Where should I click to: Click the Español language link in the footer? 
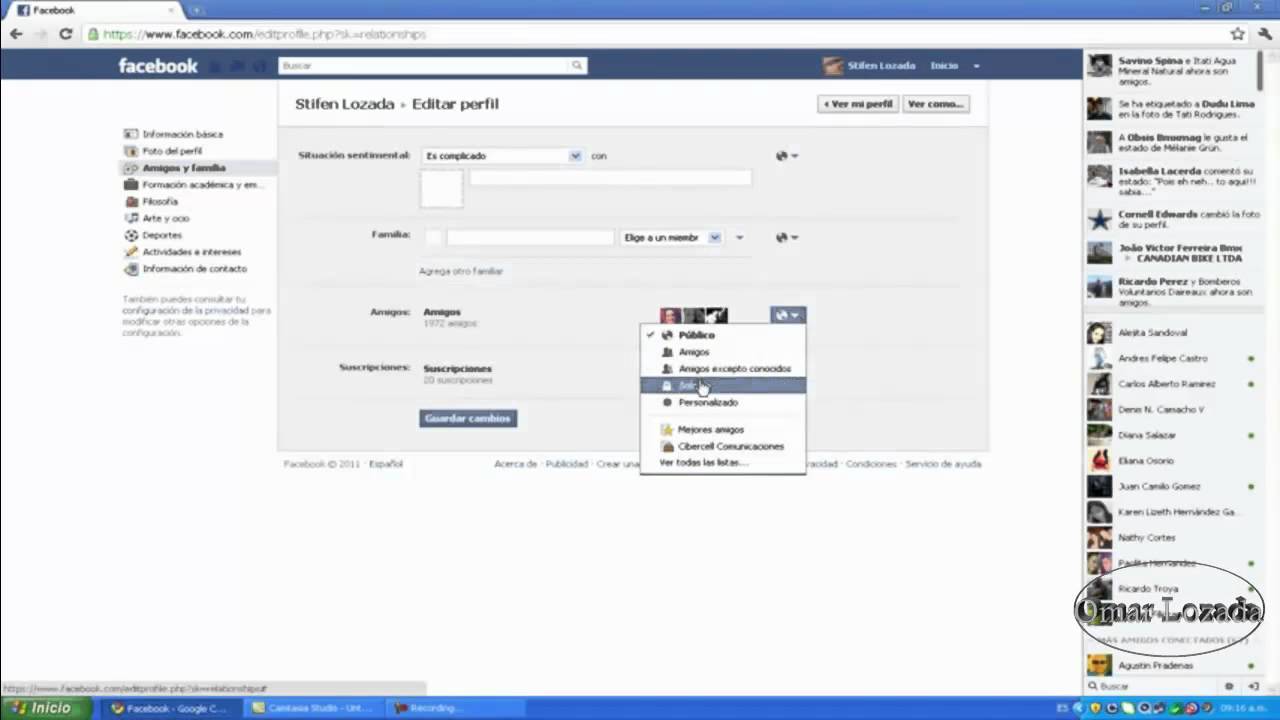click(385, 464)
